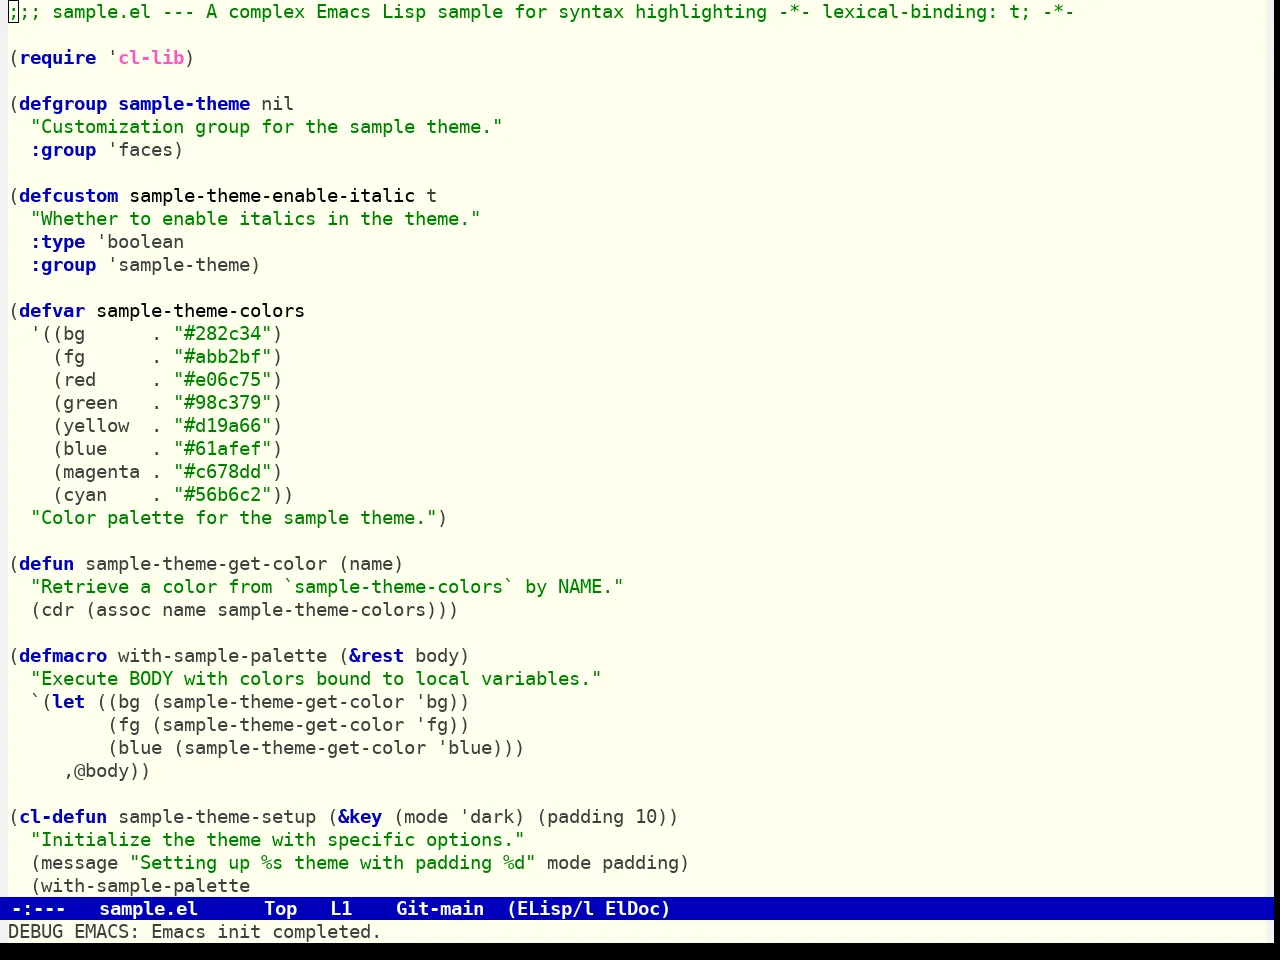Click the 'defmacro' keyword
This screenshot has width=1280, height=960.
pyautogui.click(x=63, y=656)
